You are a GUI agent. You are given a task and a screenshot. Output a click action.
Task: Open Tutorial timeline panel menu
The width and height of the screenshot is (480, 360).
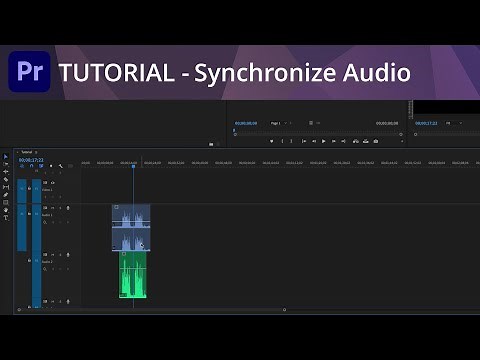[36, 152]
